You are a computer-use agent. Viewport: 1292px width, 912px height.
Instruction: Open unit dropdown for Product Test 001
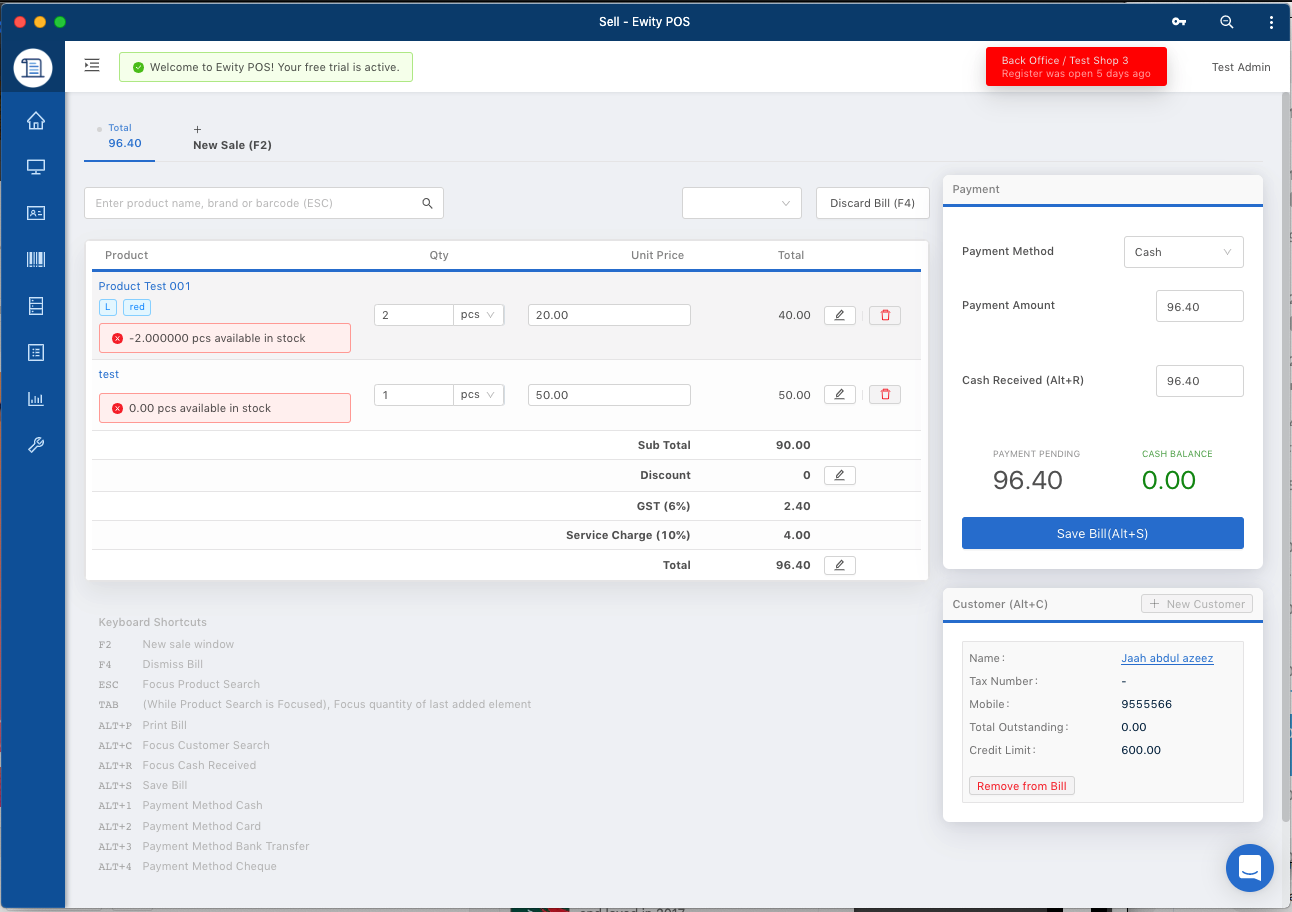click(x=479, y=315)
